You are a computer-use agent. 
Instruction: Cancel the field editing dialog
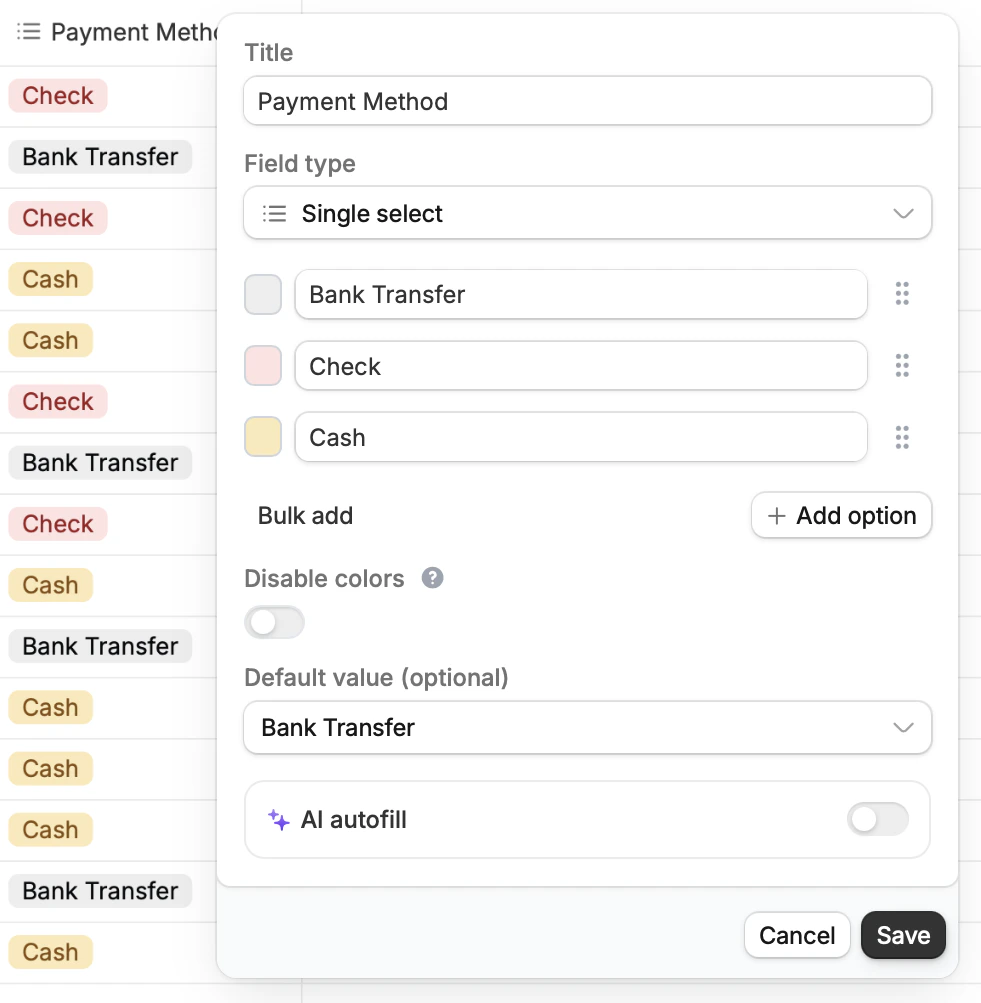(797, 935)
